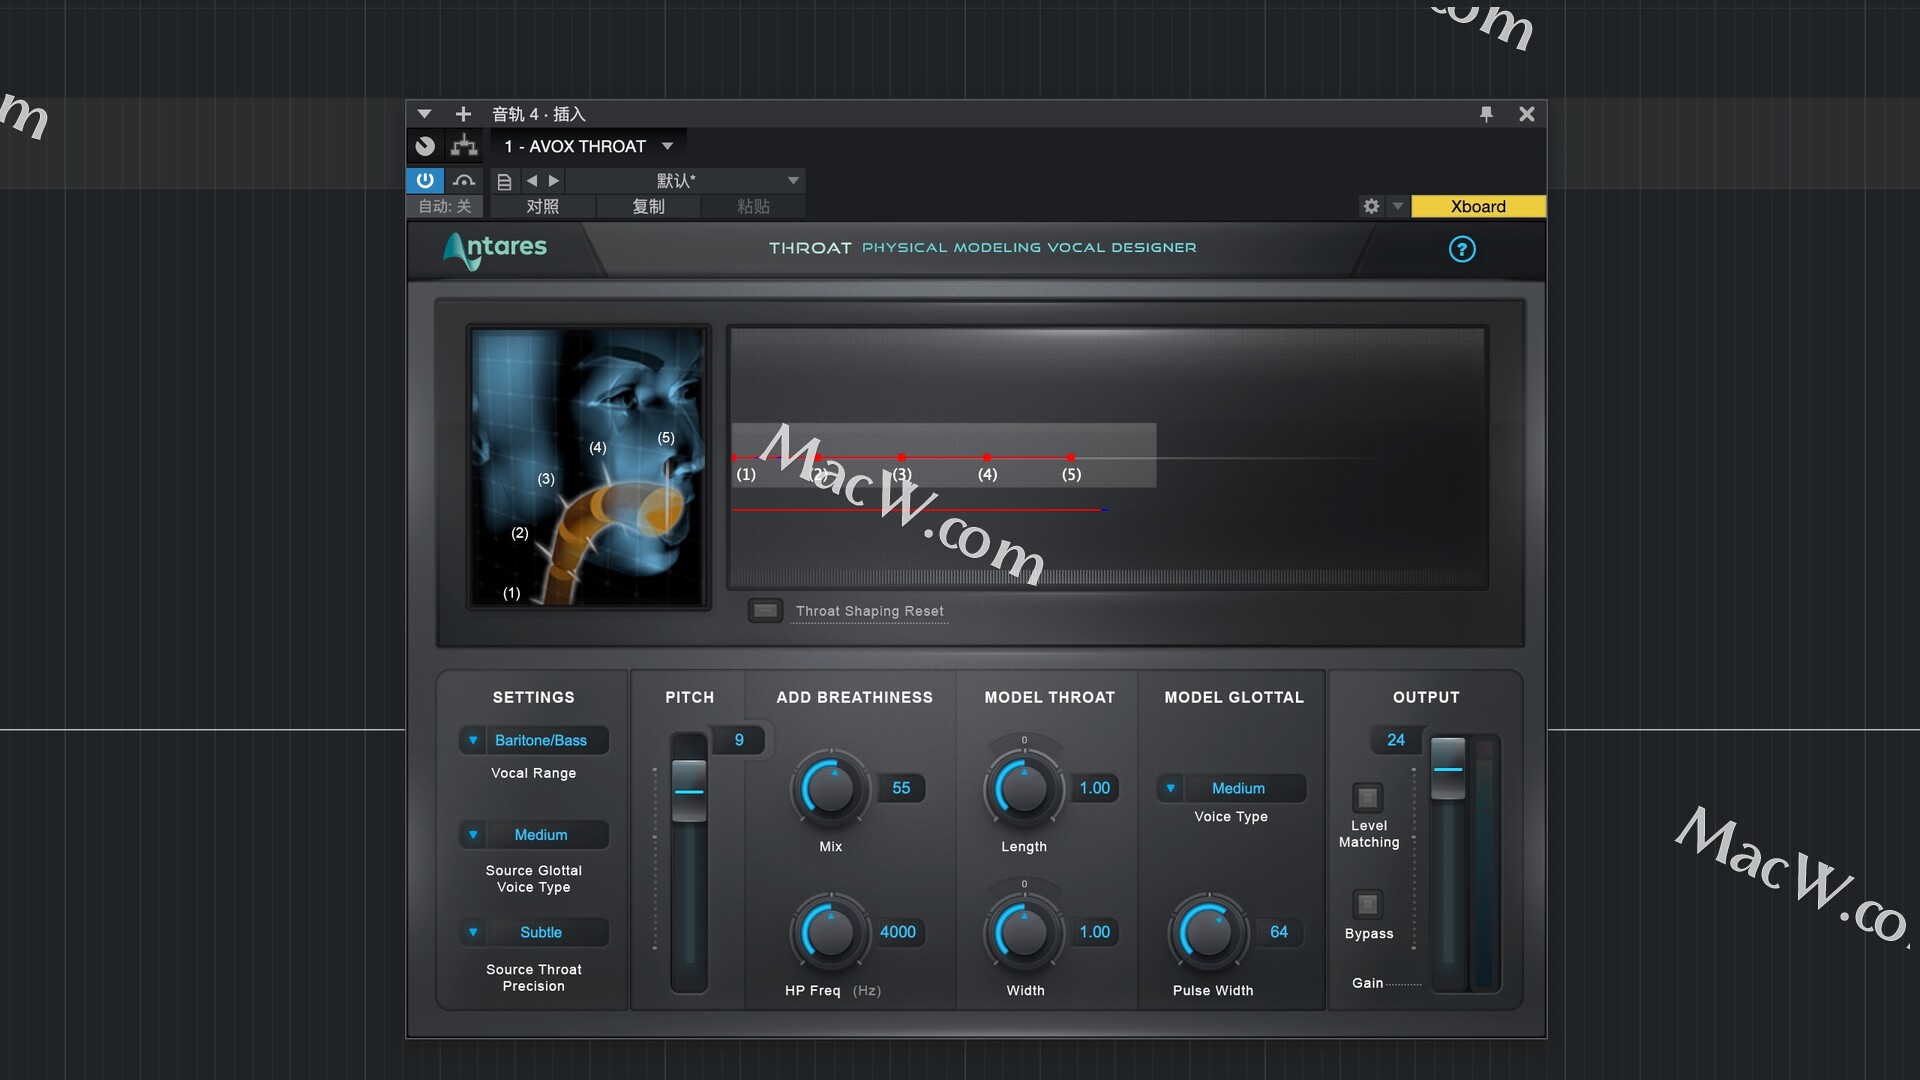Click the Breathiness Mix knob

(x=830, y=788)
